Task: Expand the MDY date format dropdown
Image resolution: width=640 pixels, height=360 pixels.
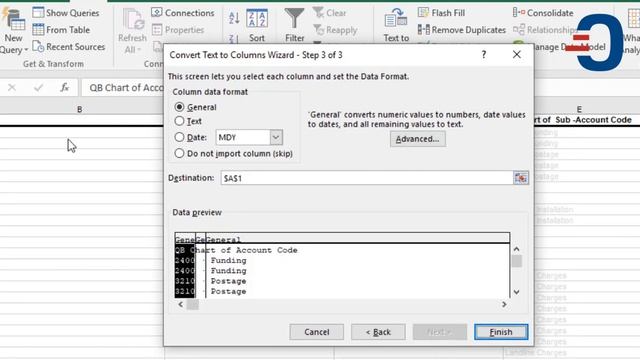Action: (x=276, y=137)
